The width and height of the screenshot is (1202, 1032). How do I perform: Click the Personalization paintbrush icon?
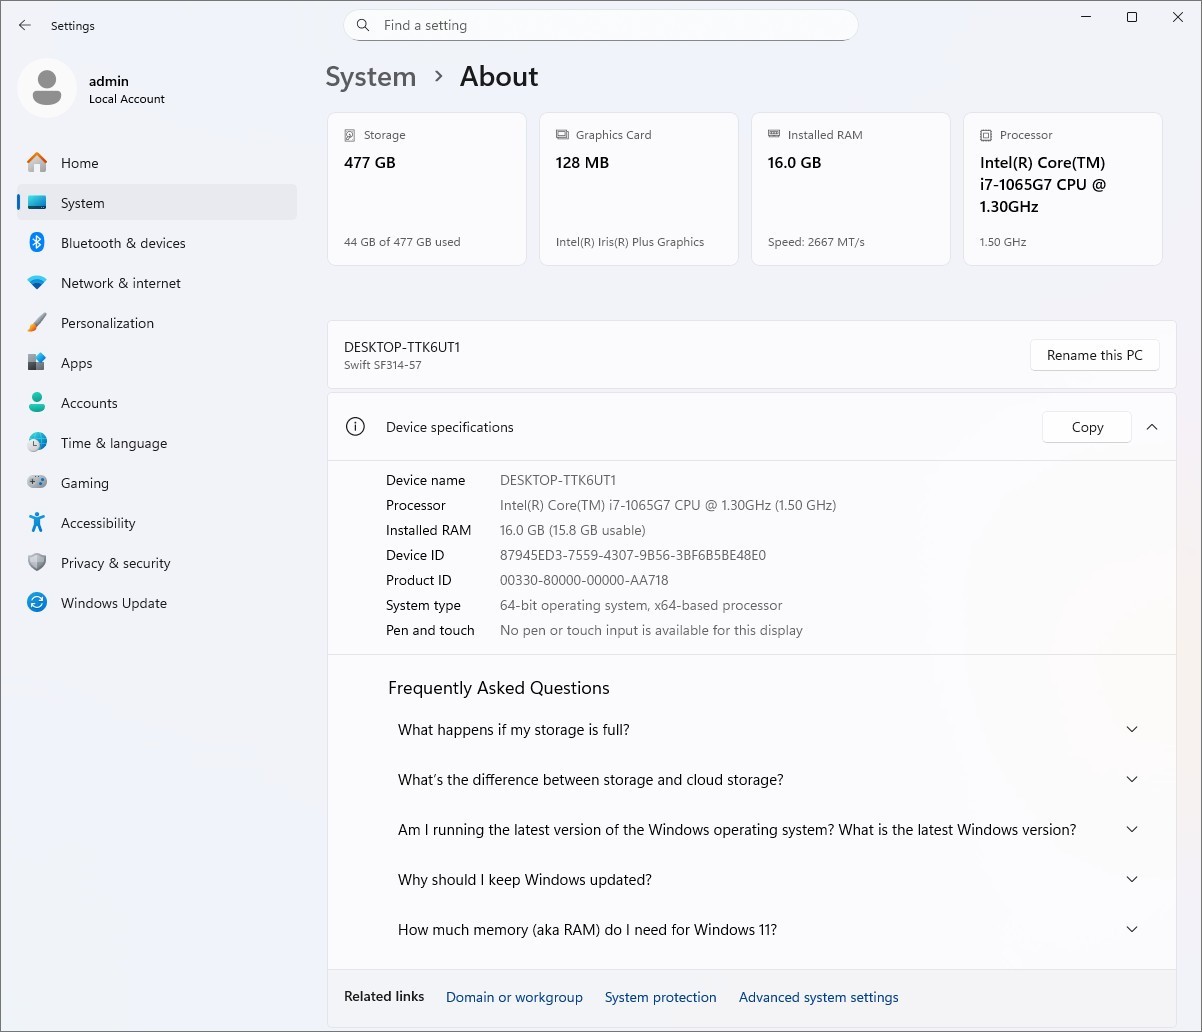(37, 323)
